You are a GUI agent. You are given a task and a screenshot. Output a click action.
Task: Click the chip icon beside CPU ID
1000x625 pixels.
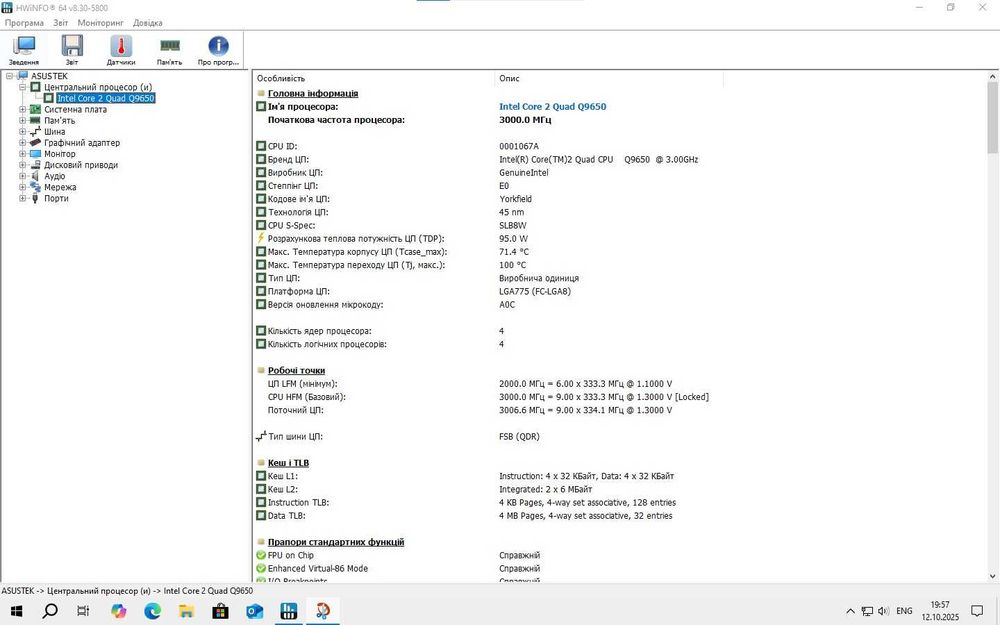click(261, 146)
